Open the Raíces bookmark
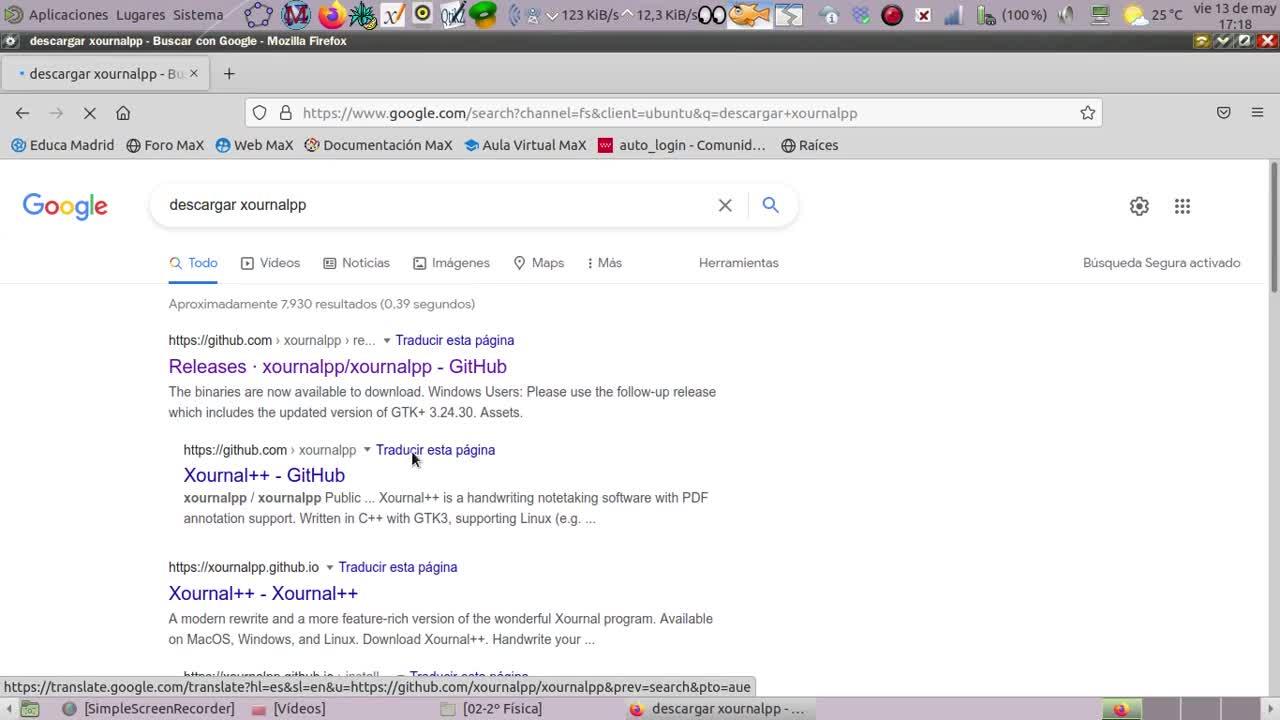The image size is (1280, 720). coord(810,145)
